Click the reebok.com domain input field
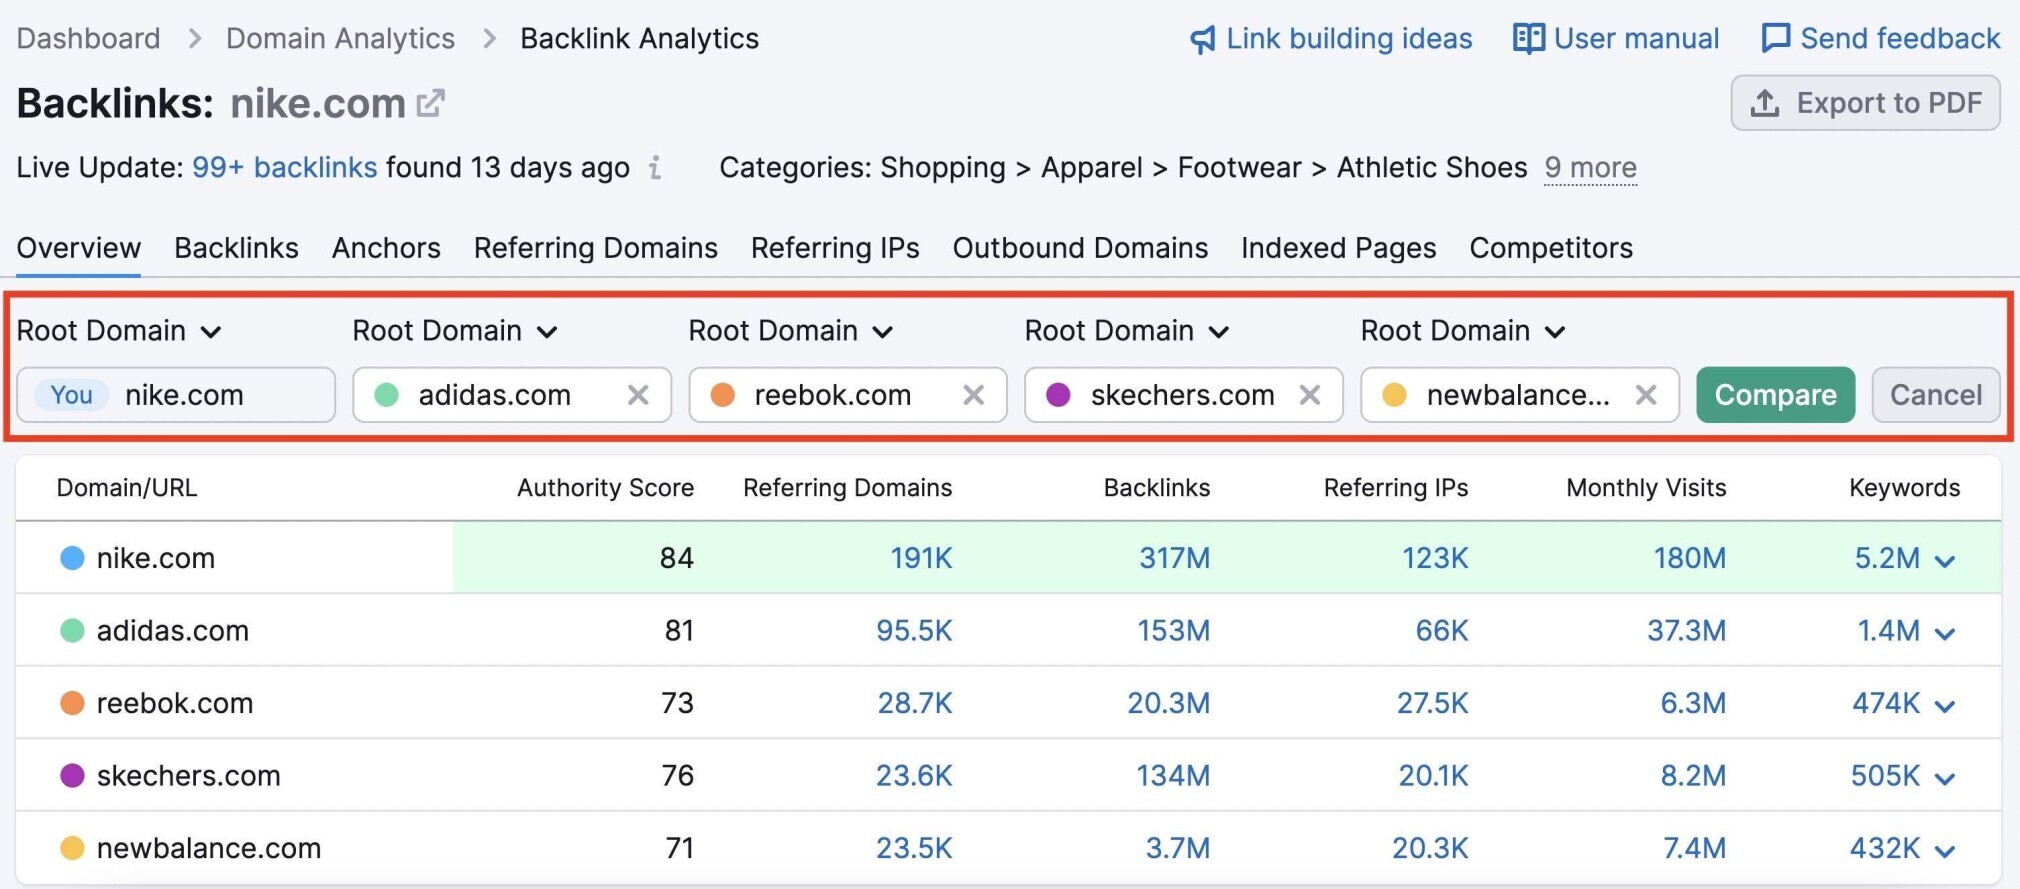Viewport: 2020px width, 889px height. 848,395
